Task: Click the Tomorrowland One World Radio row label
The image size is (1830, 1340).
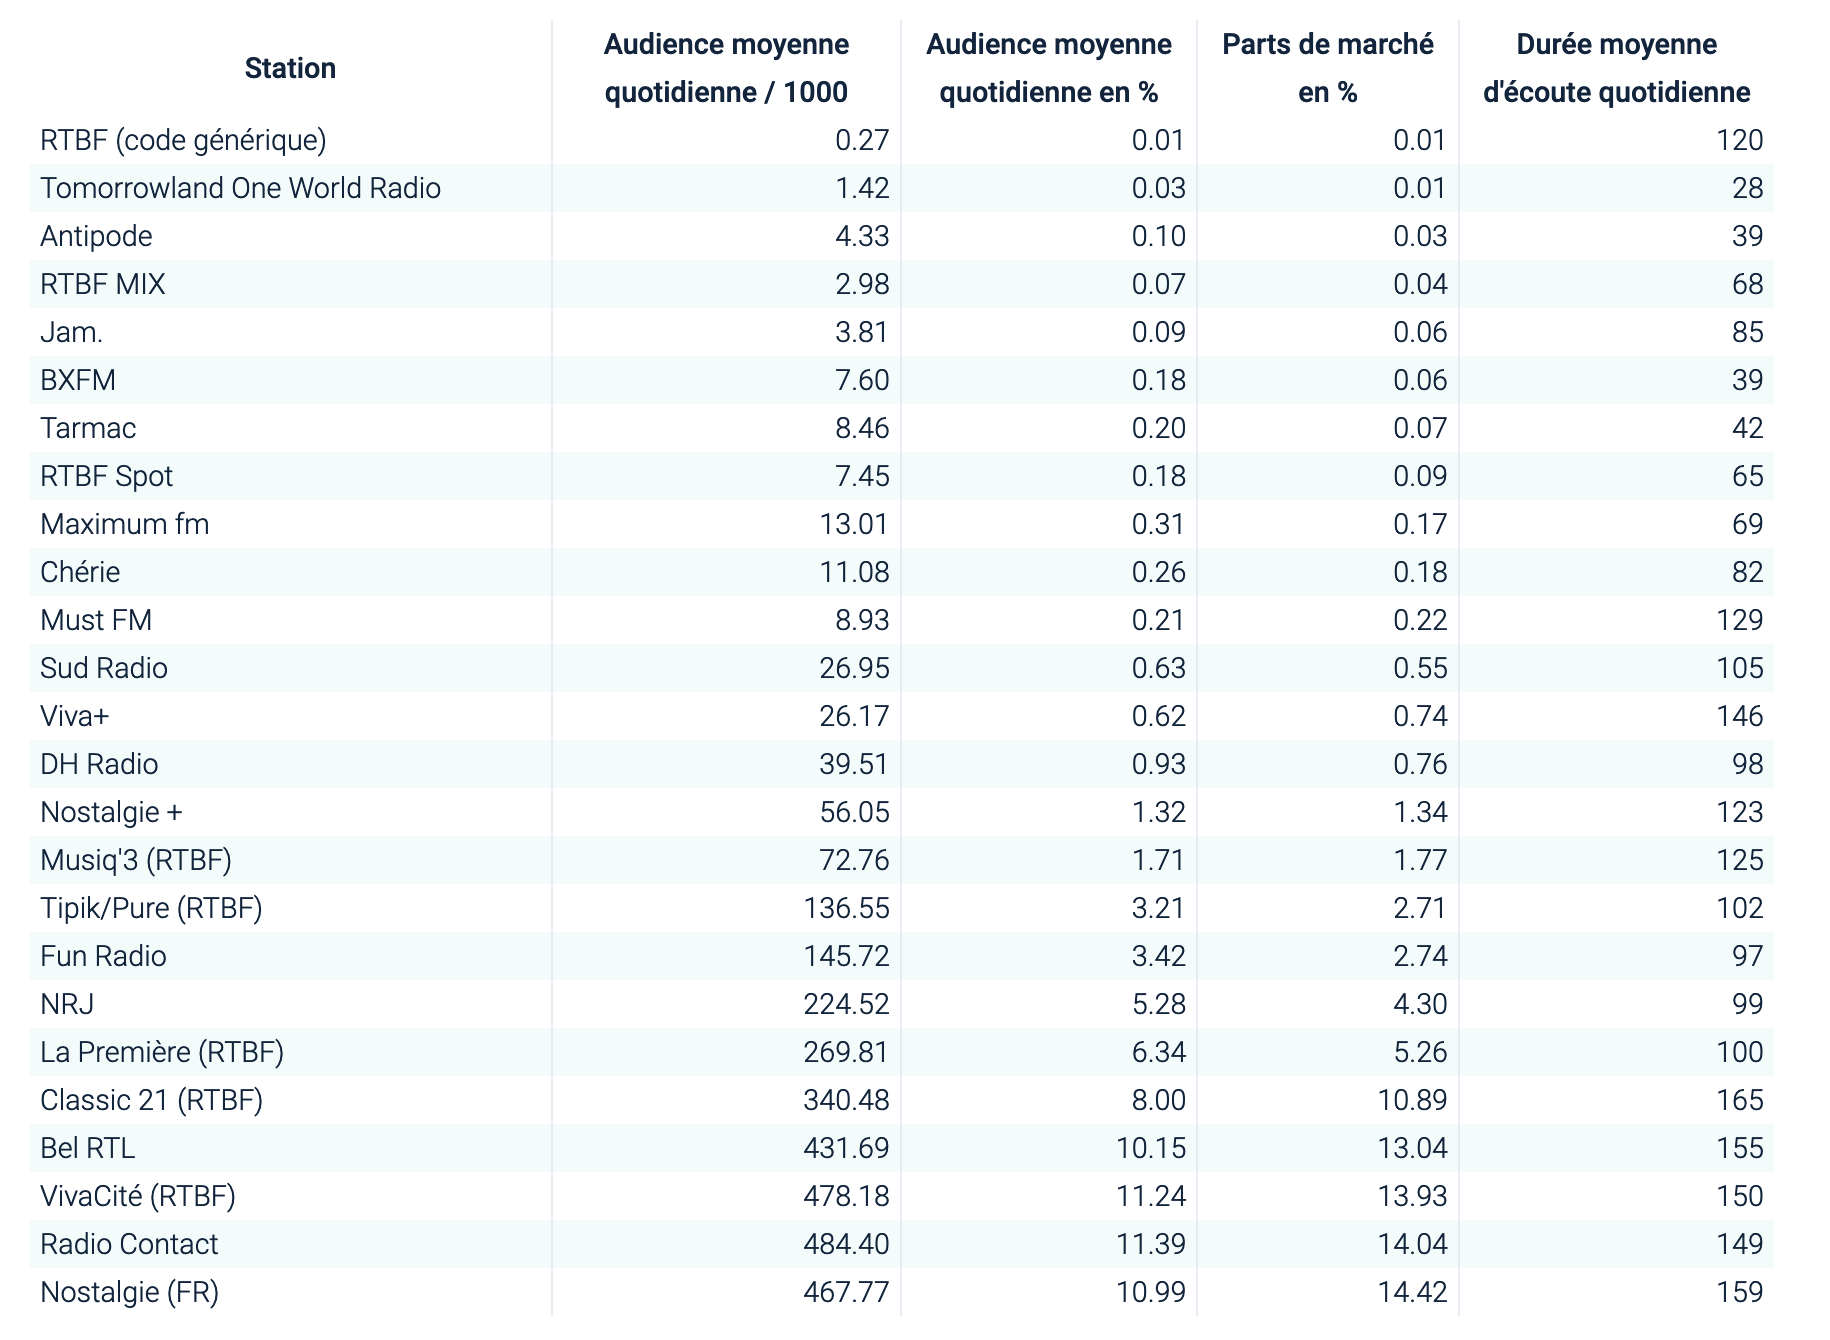Action: coord(240,188)
